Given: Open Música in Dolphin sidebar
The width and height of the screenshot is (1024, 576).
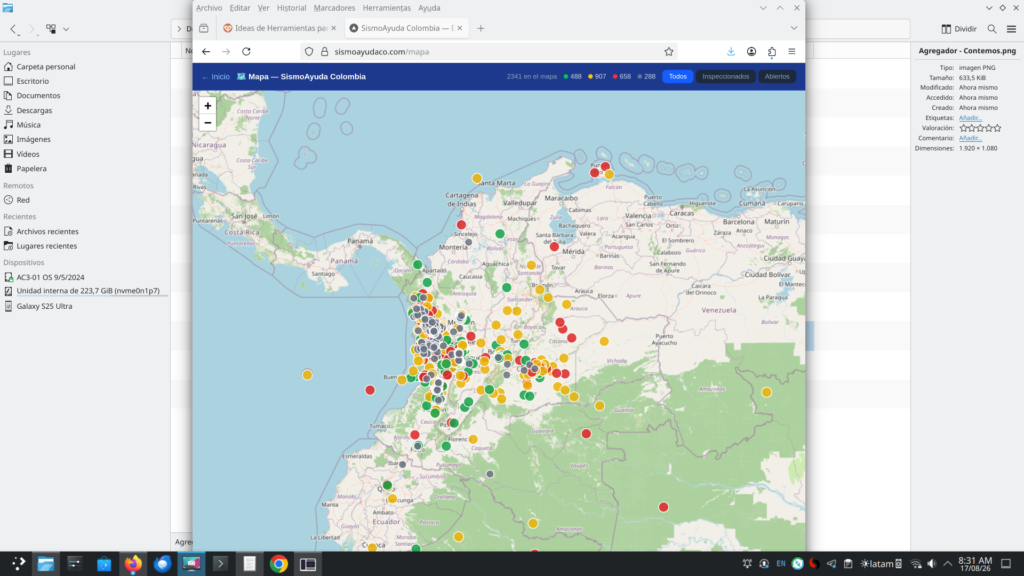Looking at the screenshot, I should 28,125.
